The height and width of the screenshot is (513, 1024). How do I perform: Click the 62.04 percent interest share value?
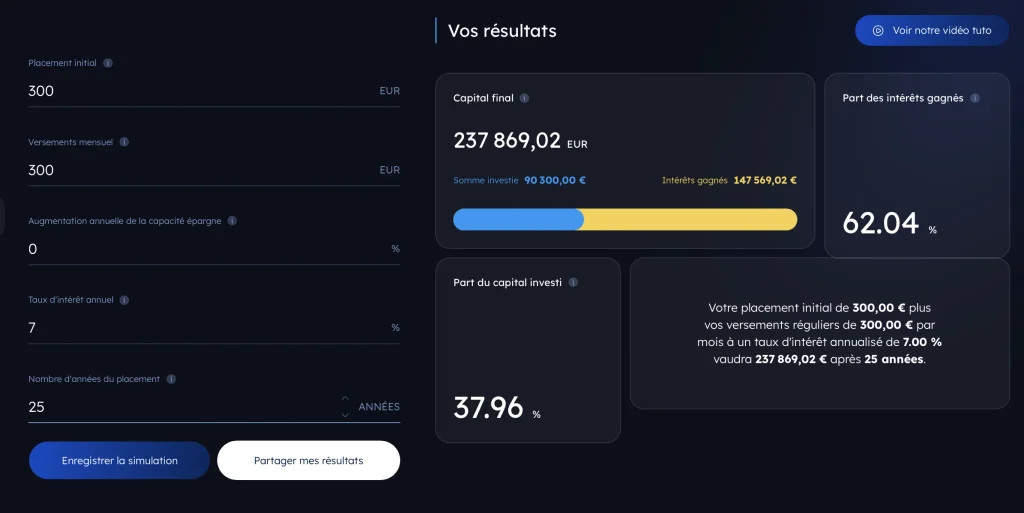click(881, 223)
